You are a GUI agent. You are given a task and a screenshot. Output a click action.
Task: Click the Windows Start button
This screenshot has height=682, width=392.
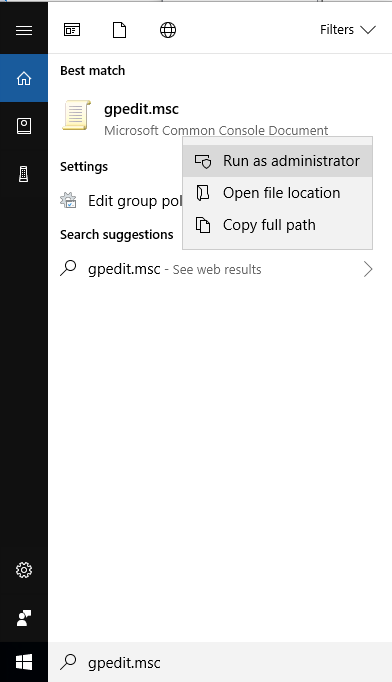(x=24, y=662)
